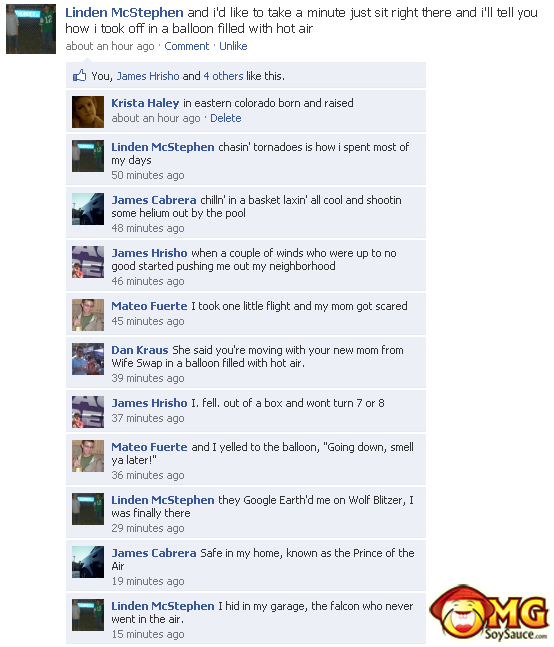The width and height of the screenshot is (554, 647).
Task: Delete Krista Haley's comment
Action: pos(226,118)
